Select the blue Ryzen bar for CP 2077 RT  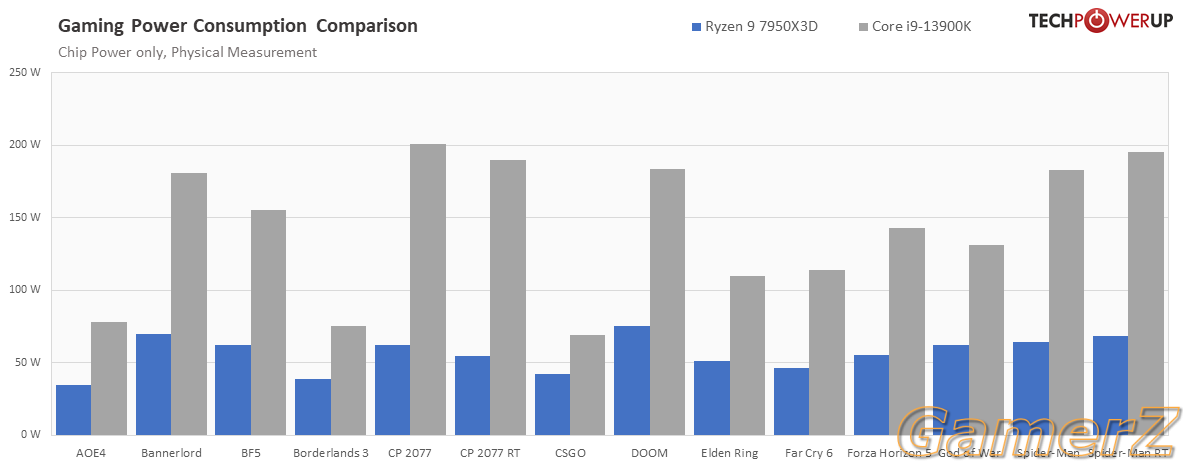472,395
